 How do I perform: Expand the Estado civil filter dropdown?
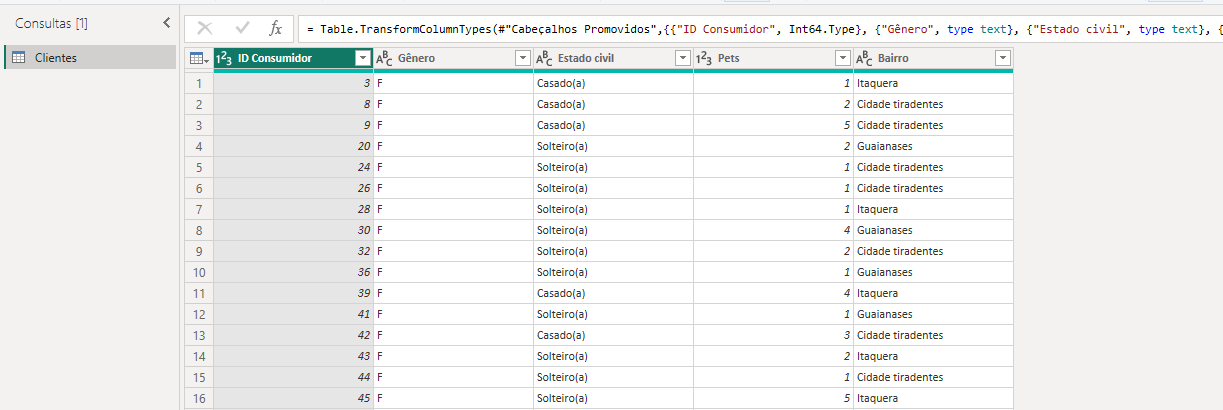(x=682, y=59)
